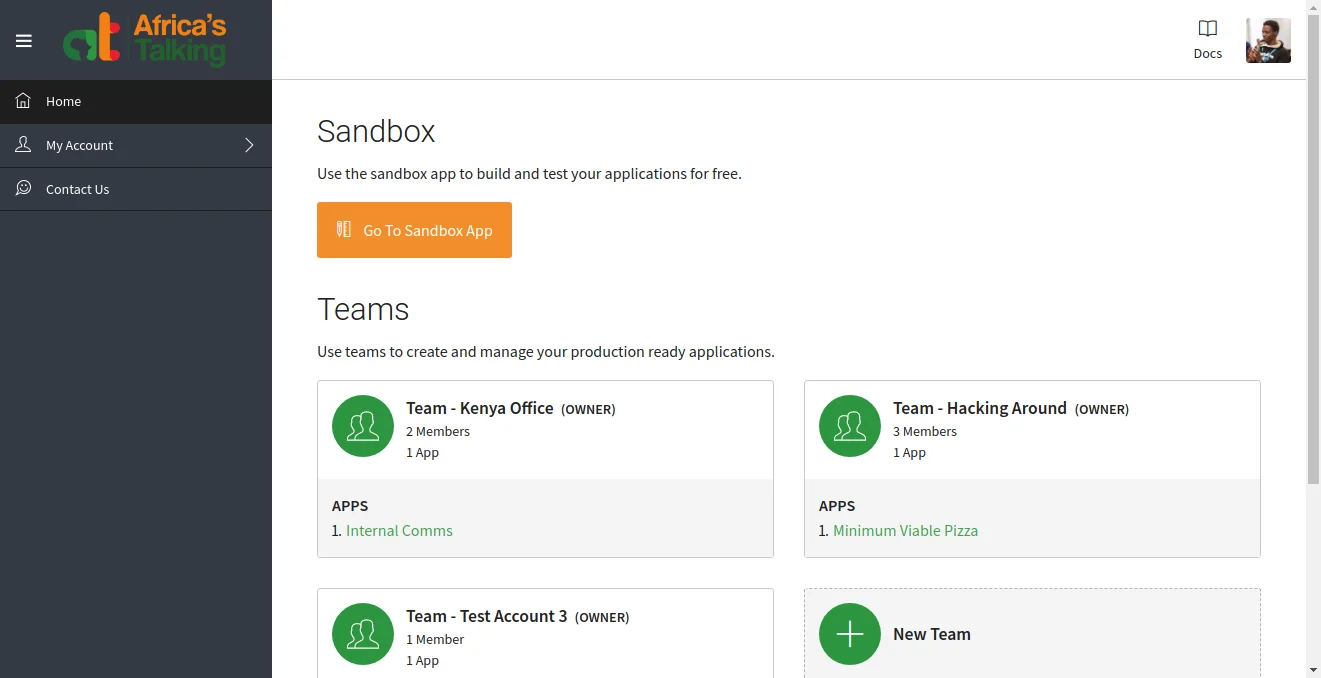Open the Minimum Viable Pizza app link

tap(906, 531)
